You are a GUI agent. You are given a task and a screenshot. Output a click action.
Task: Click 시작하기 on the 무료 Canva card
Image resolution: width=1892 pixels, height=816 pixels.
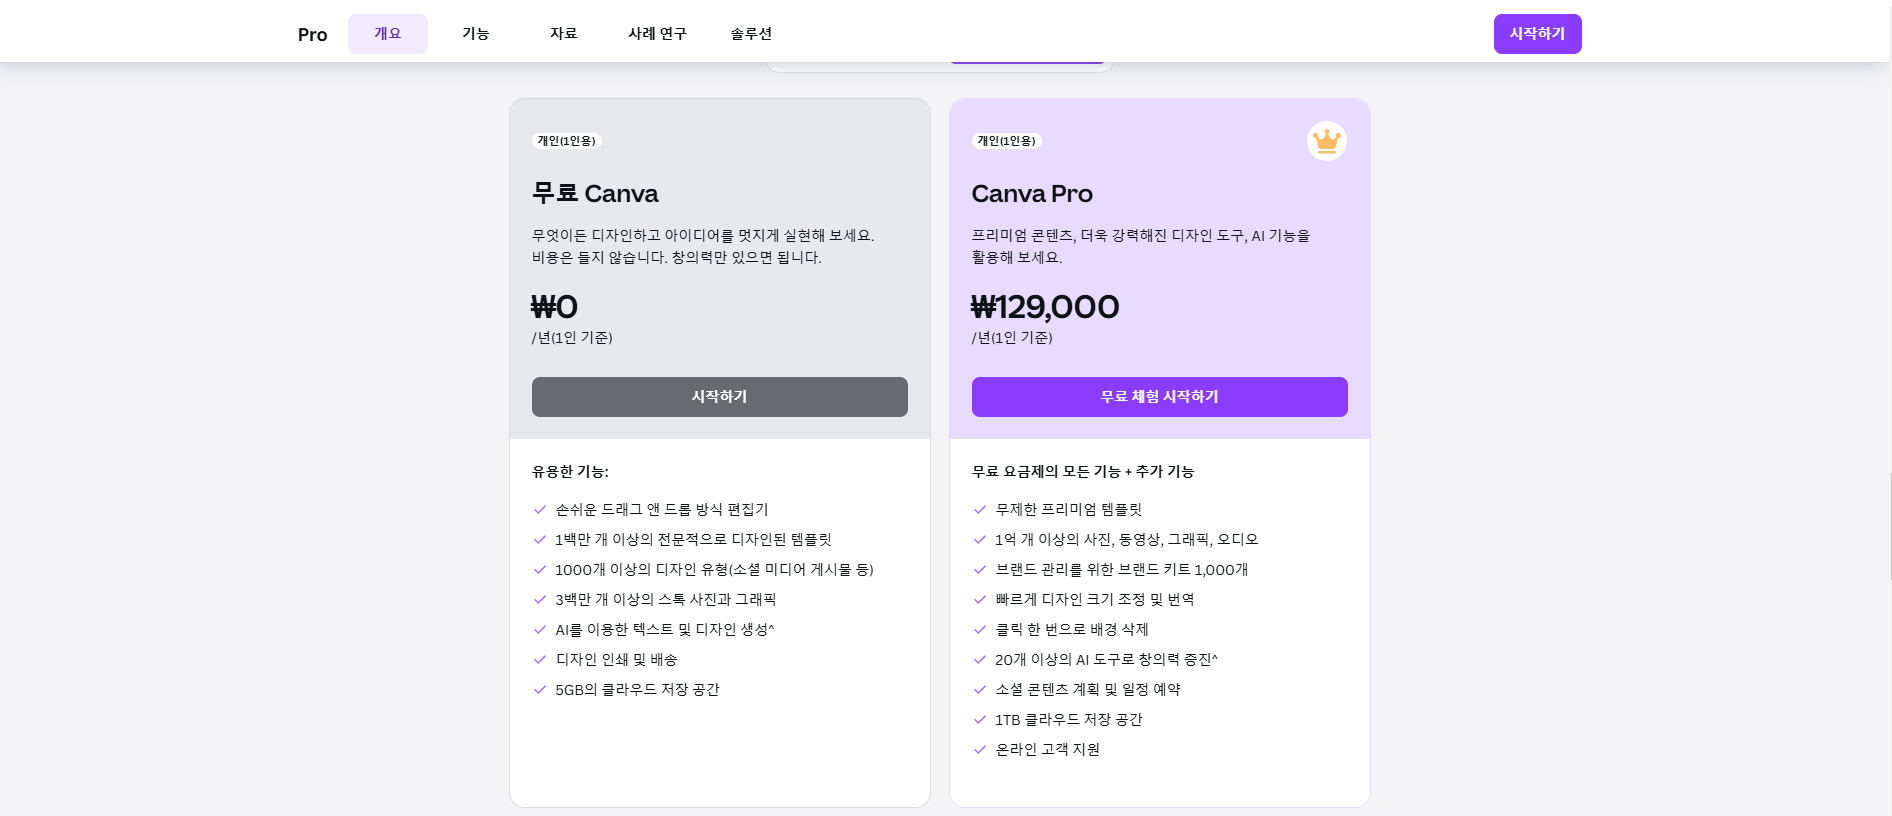coord(719,397)
